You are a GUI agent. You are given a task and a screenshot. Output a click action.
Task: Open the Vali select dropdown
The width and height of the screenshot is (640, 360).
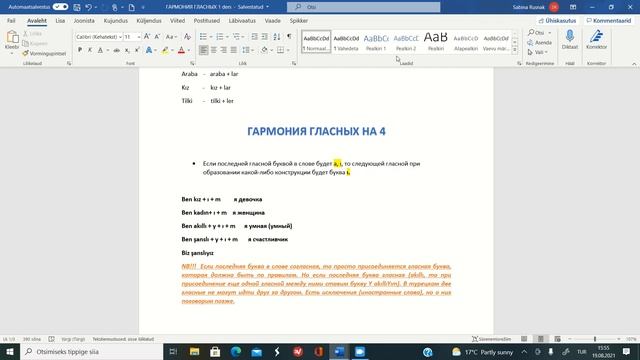pyautogui.click(x=537, y=52)
